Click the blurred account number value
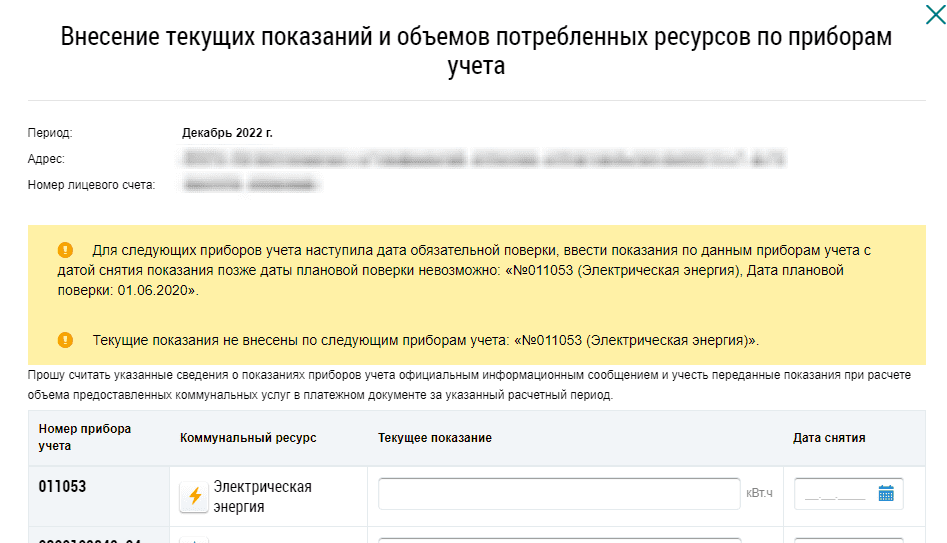This screenshot has width=947, height=543. (250, 185)
